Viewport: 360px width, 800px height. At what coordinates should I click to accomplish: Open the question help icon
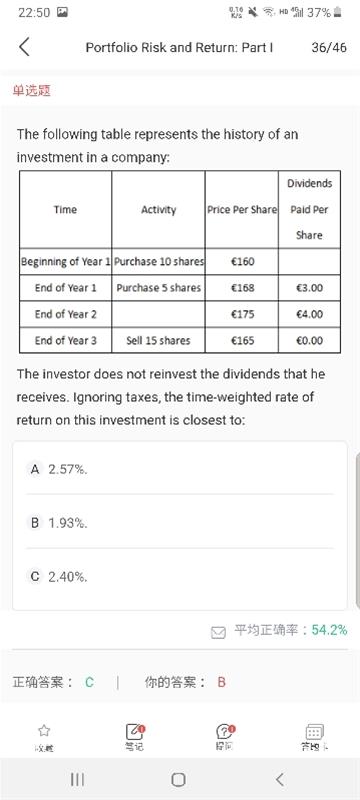click(224, 731)
